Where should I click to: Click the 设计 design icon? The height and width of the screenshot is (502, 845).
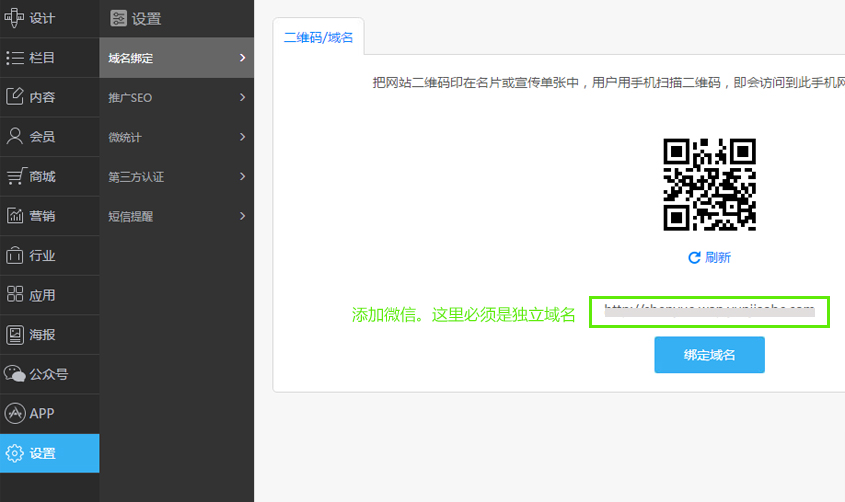point(14,18)
